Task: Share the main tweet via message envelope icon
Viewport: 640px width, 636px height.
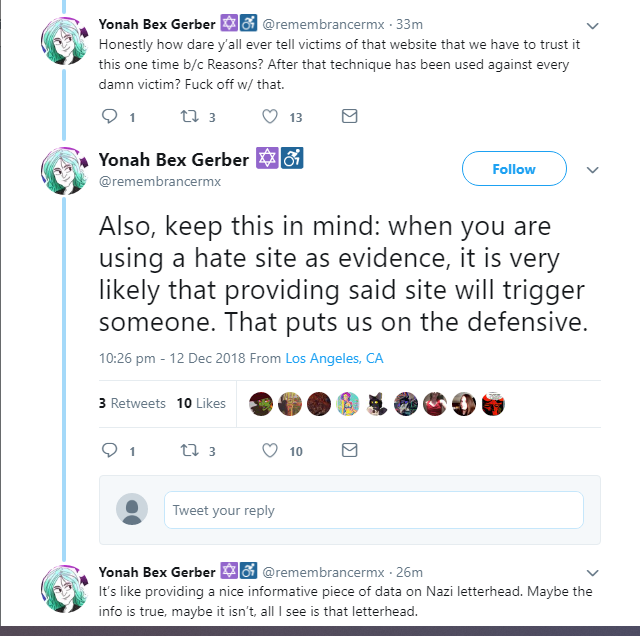Action: click(x=349, y=450)
